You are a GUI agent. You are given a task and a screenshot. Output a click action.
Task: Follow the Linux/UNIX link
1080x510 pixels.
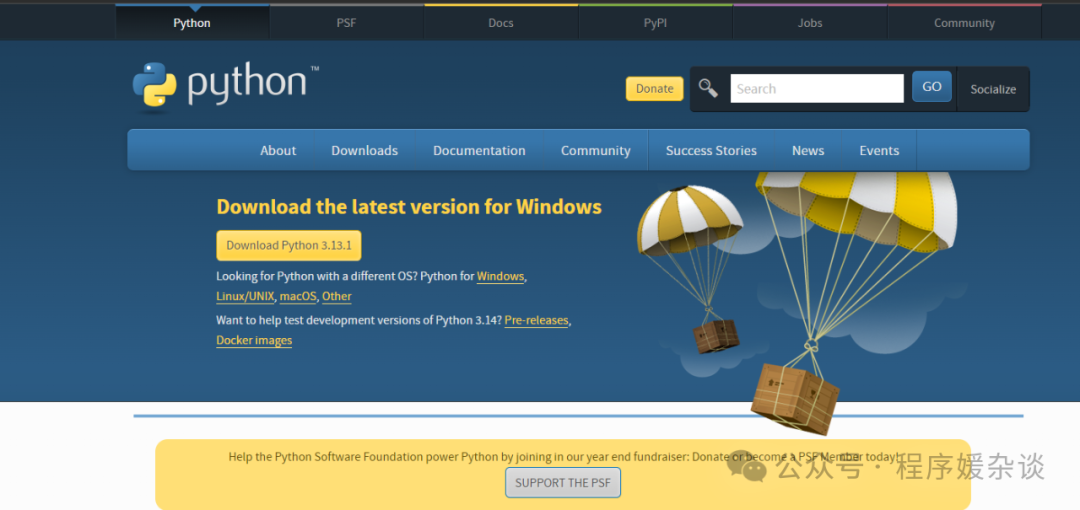pos(245,297)
